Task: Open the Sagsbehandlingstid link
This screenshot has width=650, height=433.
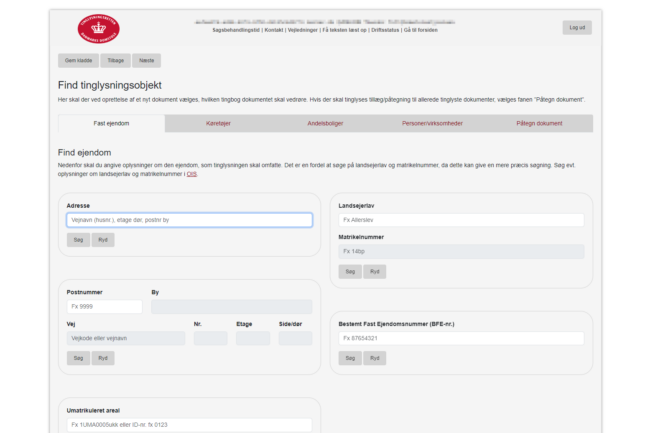Action: (x=237, y=30)
